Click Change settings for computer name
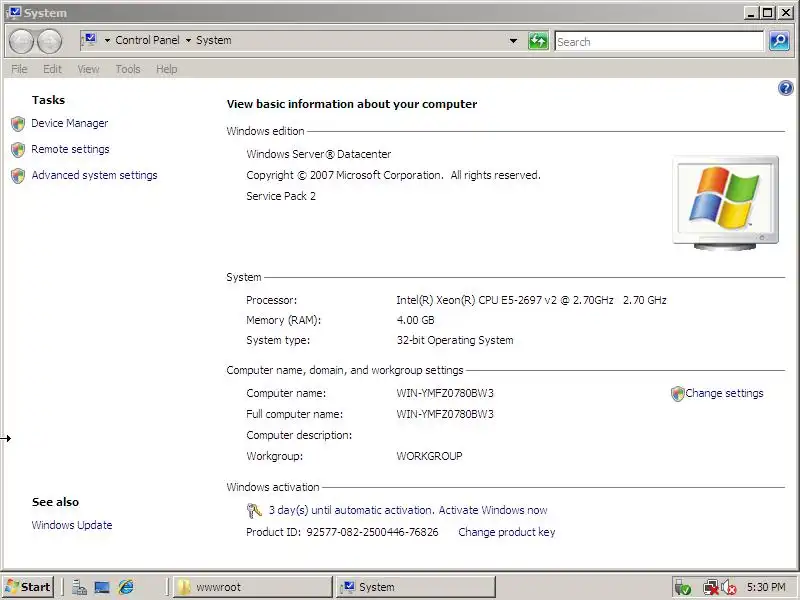 click(x=724, y=393)
